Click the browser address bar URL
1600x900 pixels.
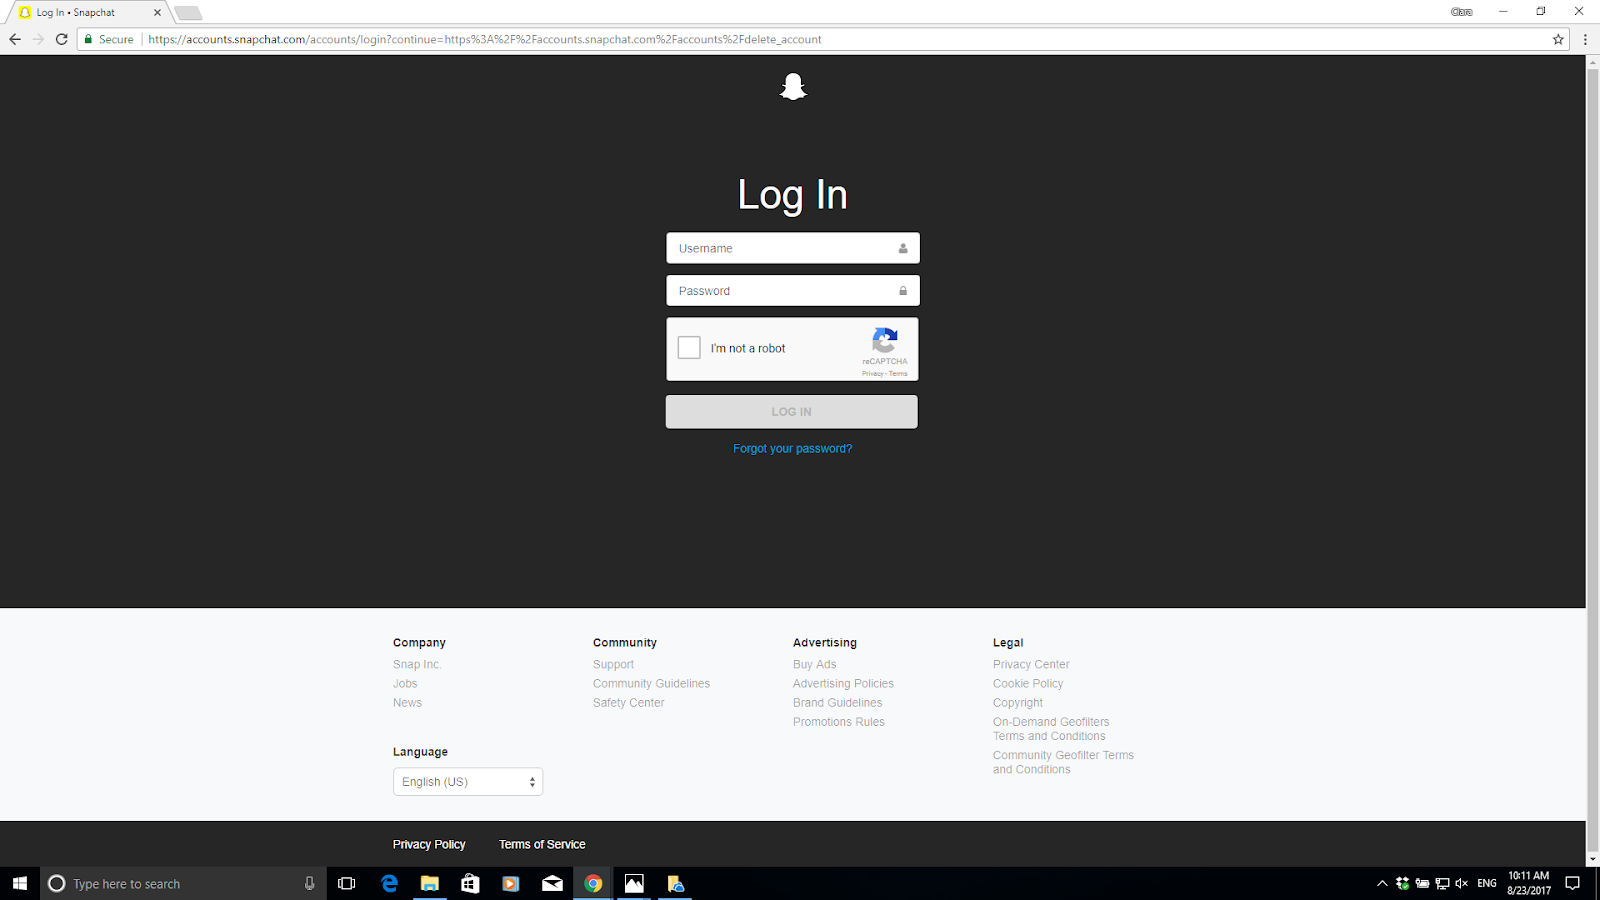coord(485,40)
